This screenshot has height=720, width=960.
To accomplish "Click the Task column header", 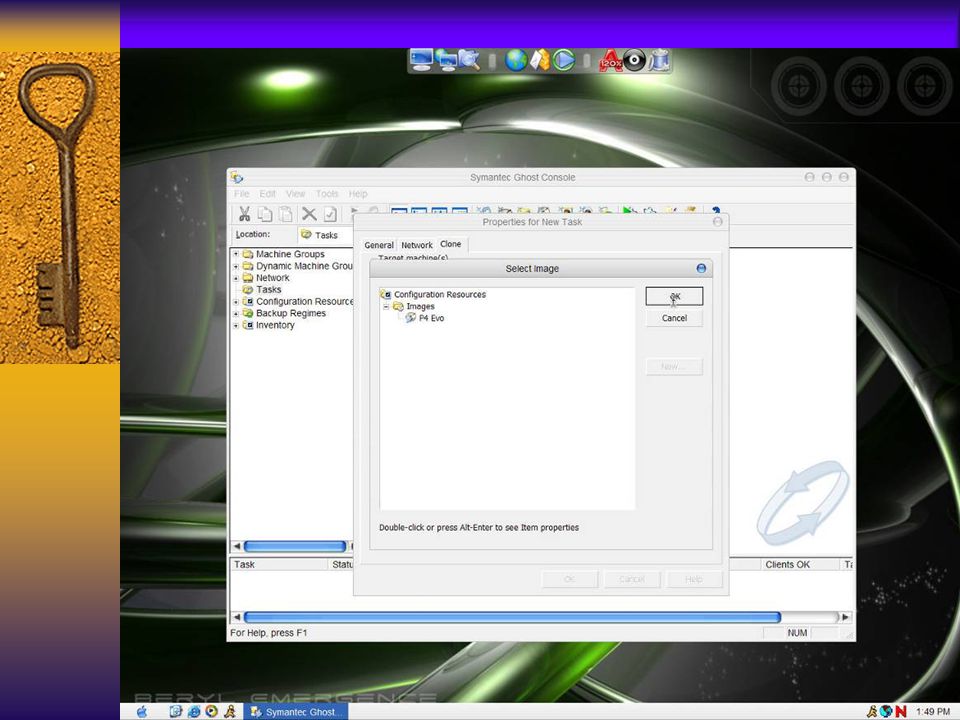I will click(279, 564).
